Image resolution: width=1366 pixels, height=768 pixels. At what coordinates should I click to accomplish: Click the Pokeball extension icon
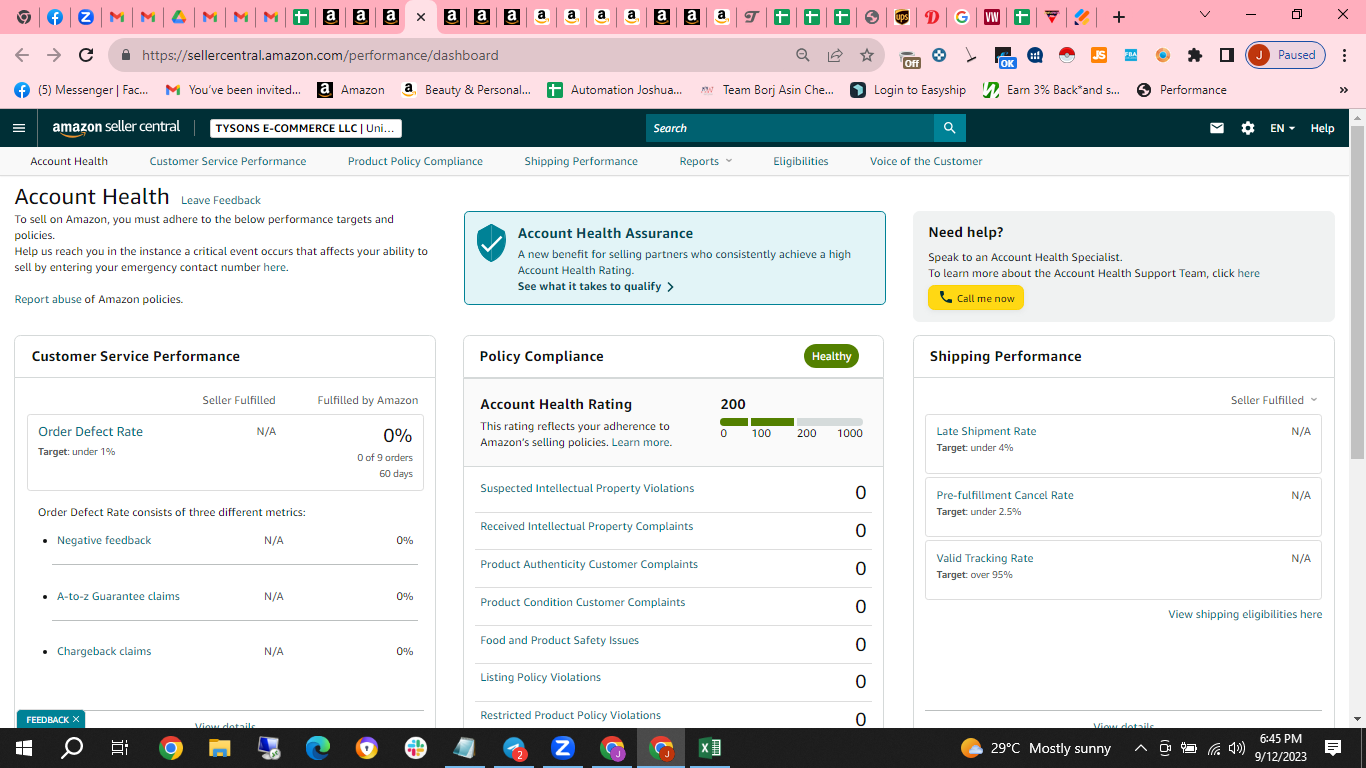click(x=1067, y=55)
